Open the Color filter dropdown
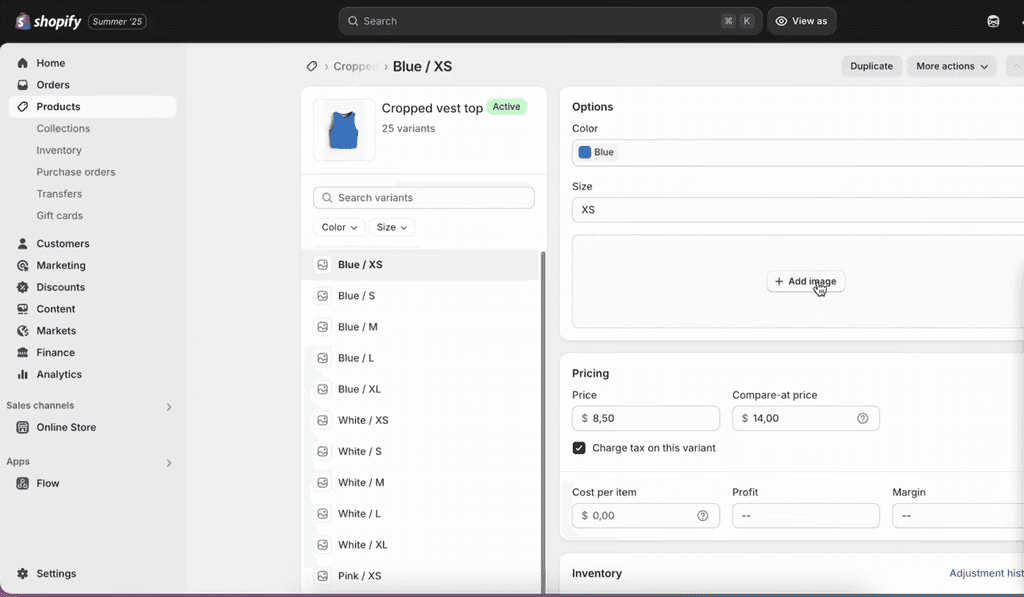The height and width of the screenshot is (597, 1024). pyautogui.click(x=338, y=227)
